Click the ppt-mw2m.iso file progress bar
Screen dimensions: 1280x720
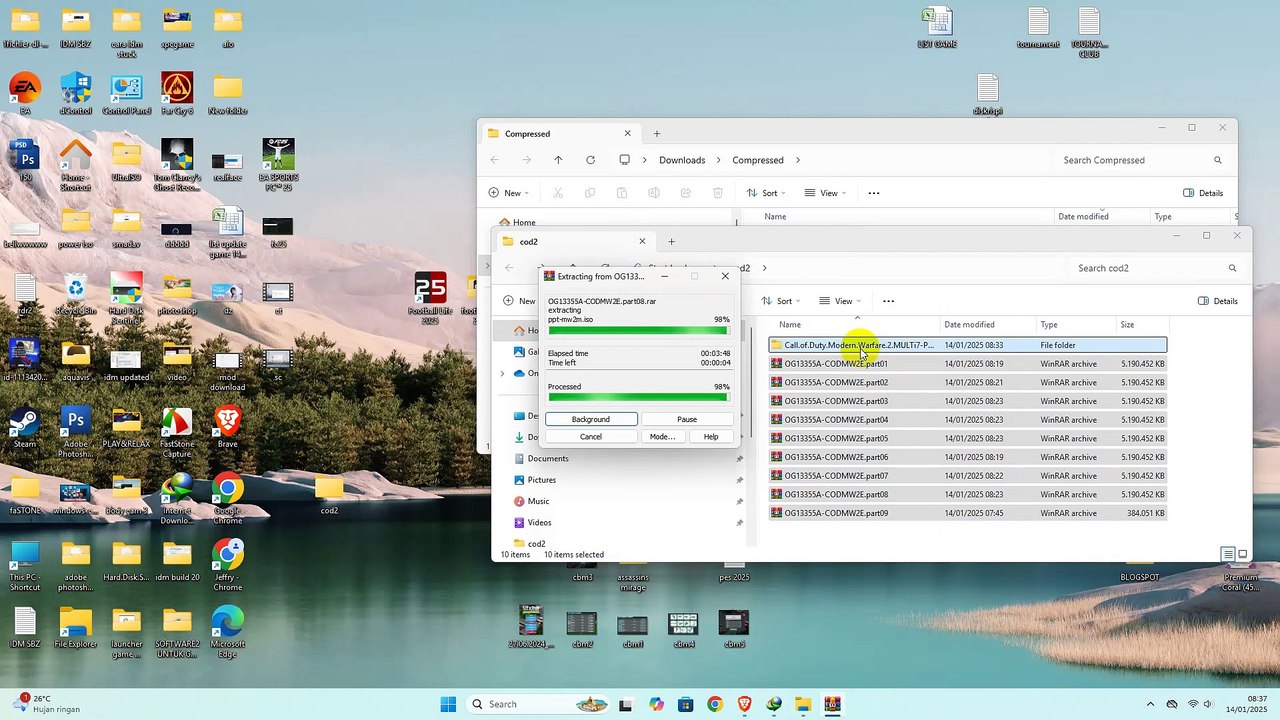pos(638,331)
